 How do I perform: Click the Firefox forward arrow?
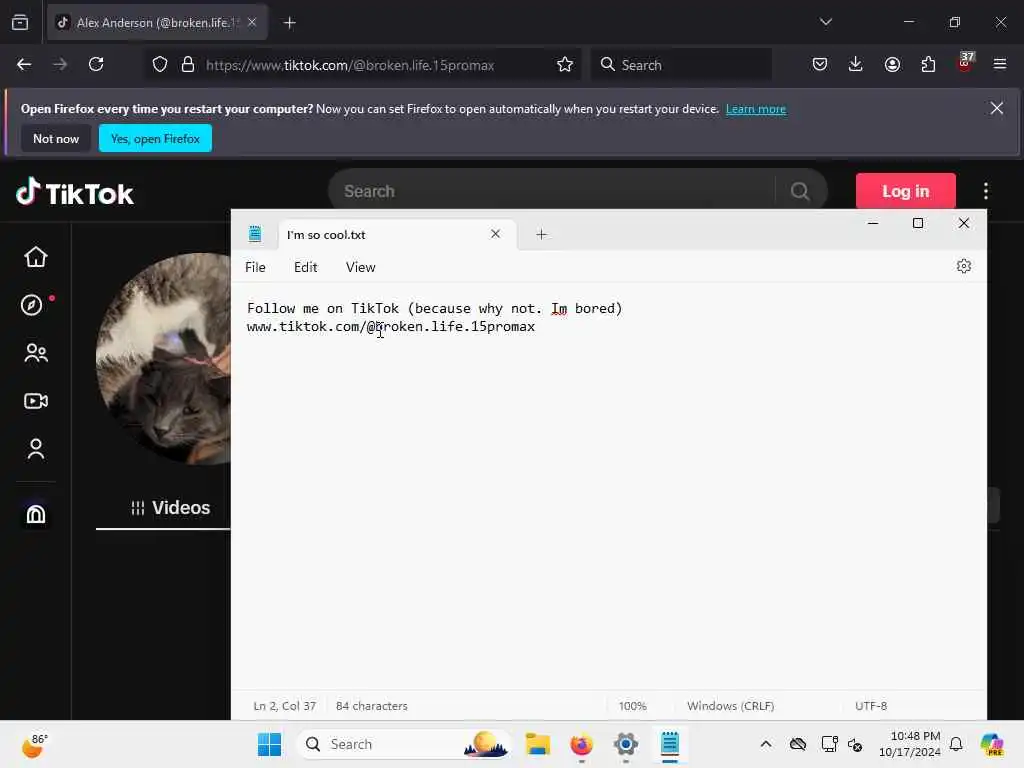point(60,64)
